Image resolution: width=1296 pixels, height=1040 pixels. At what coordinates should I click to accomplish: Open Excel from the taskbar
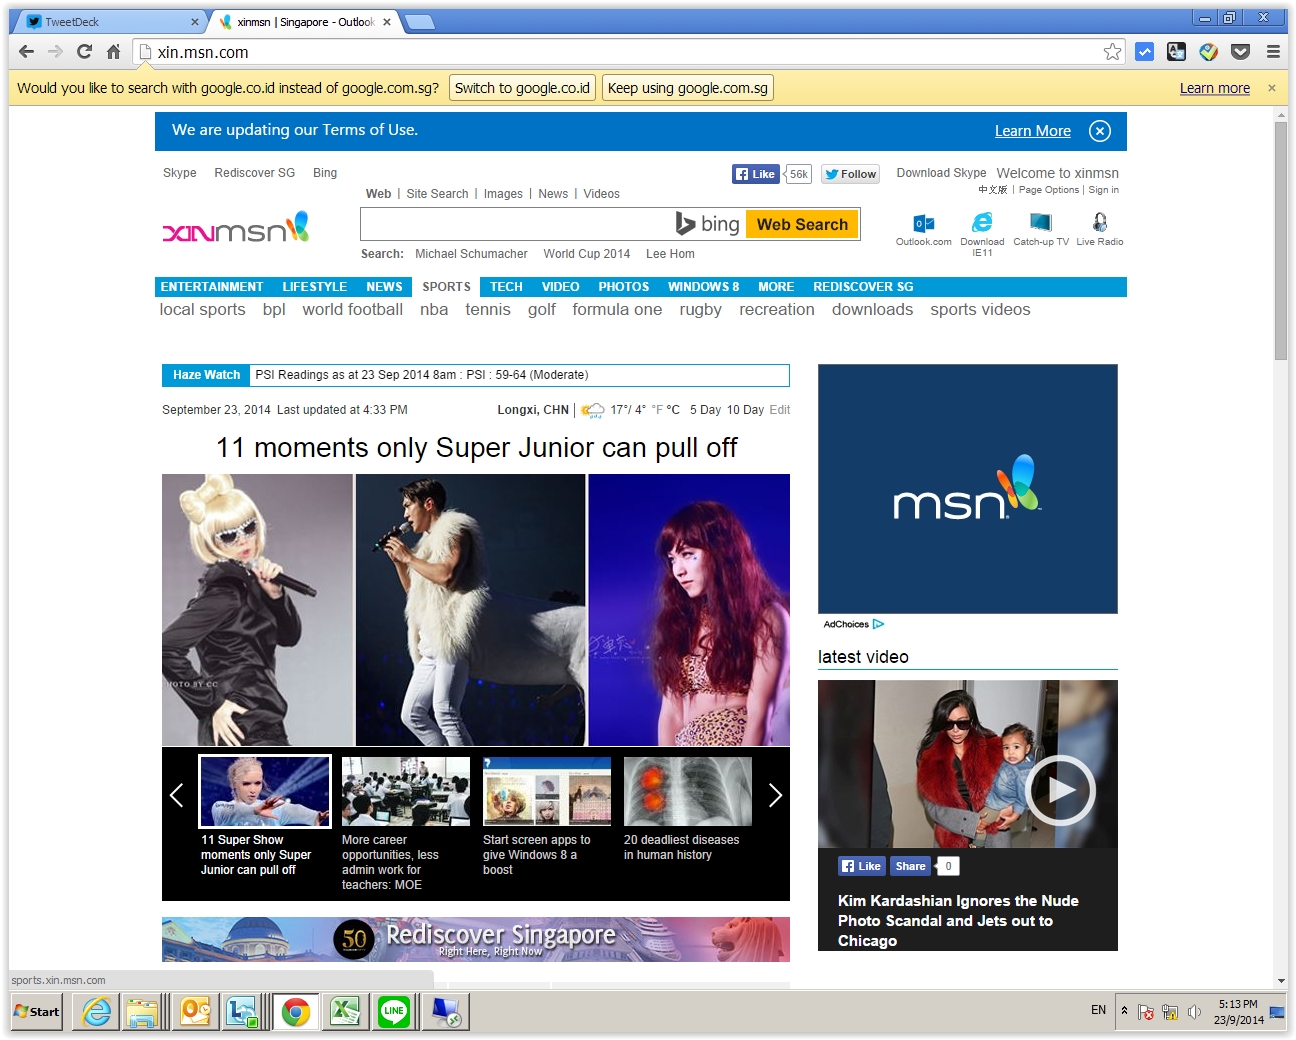[345, 1012]
